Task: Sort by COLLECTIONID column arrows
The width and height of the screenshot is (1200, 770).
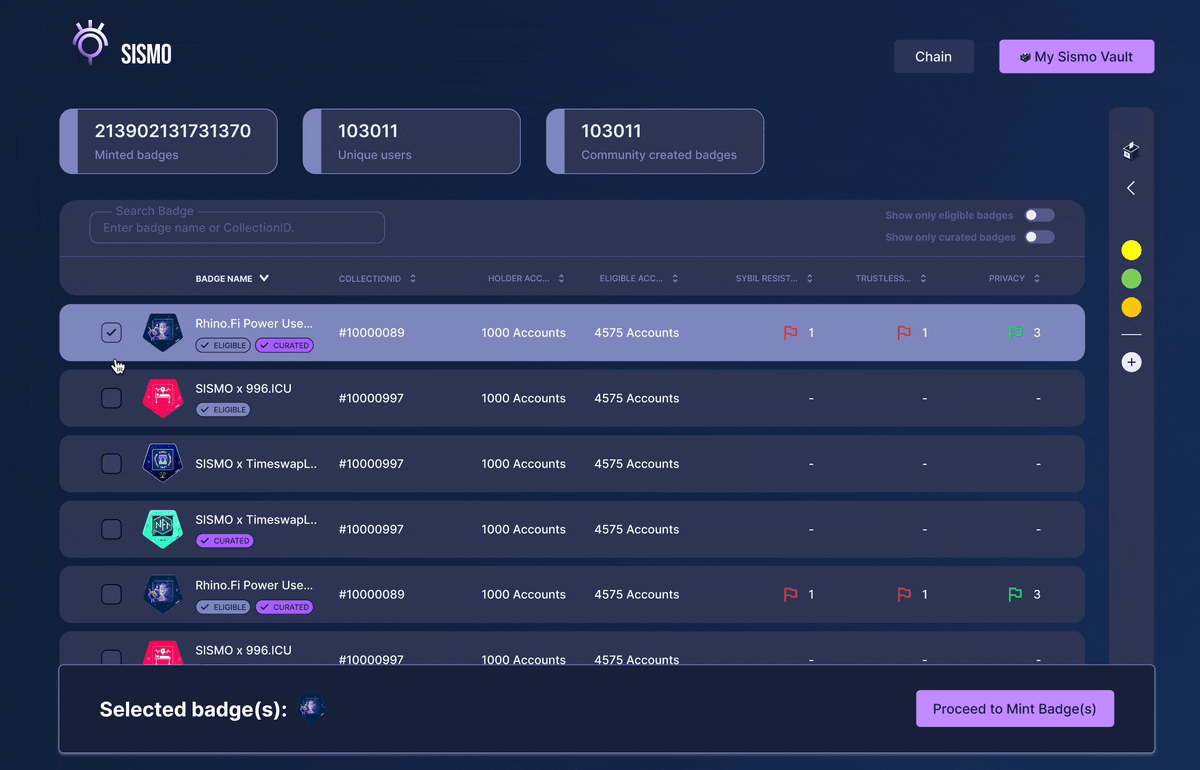Action: click(413, 279)
